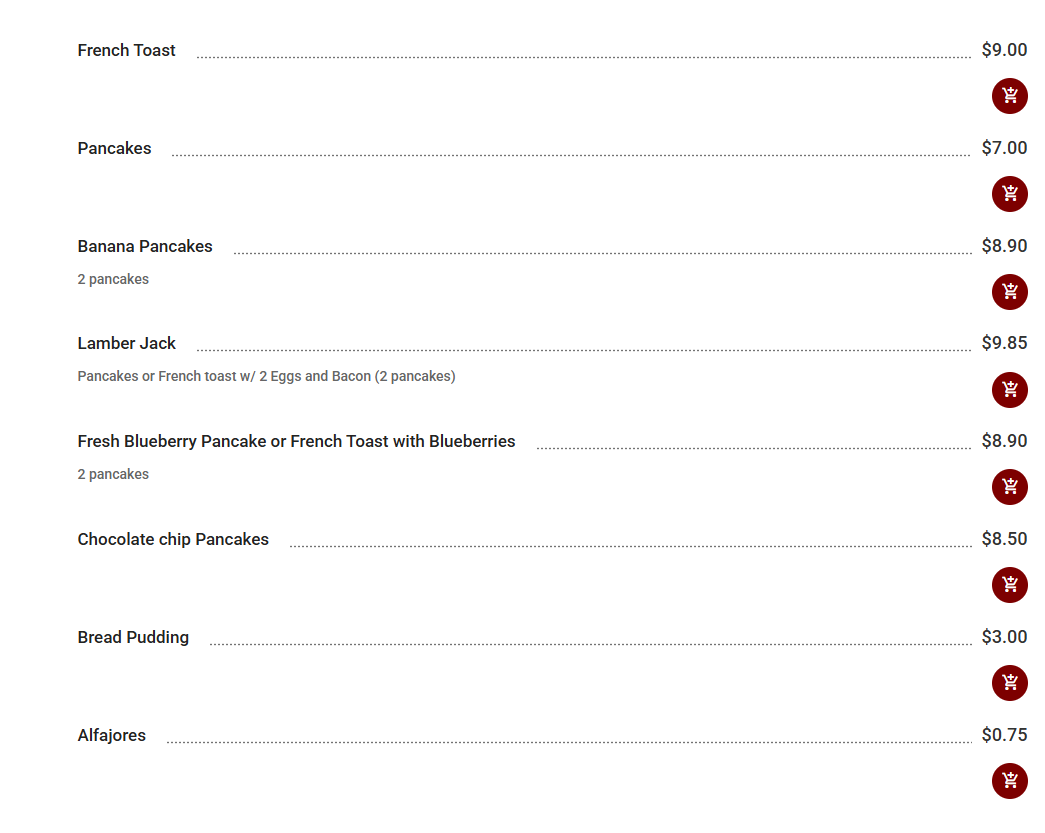Click the Lamber Jack description text
1045x833 pixels.
(266, 377)
